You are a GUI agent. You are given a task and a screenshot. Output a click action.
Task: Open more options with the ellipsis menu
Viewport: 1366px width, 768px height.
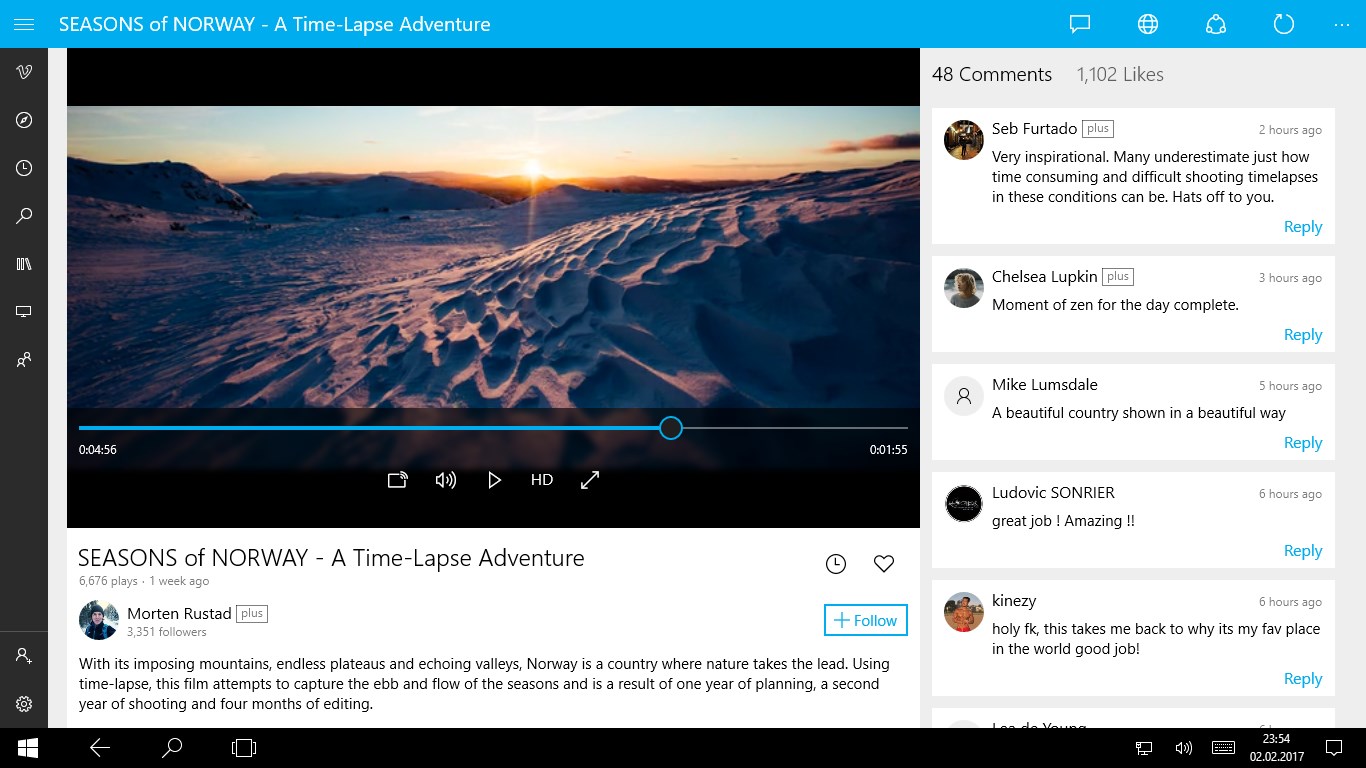tap(1344, 23)
